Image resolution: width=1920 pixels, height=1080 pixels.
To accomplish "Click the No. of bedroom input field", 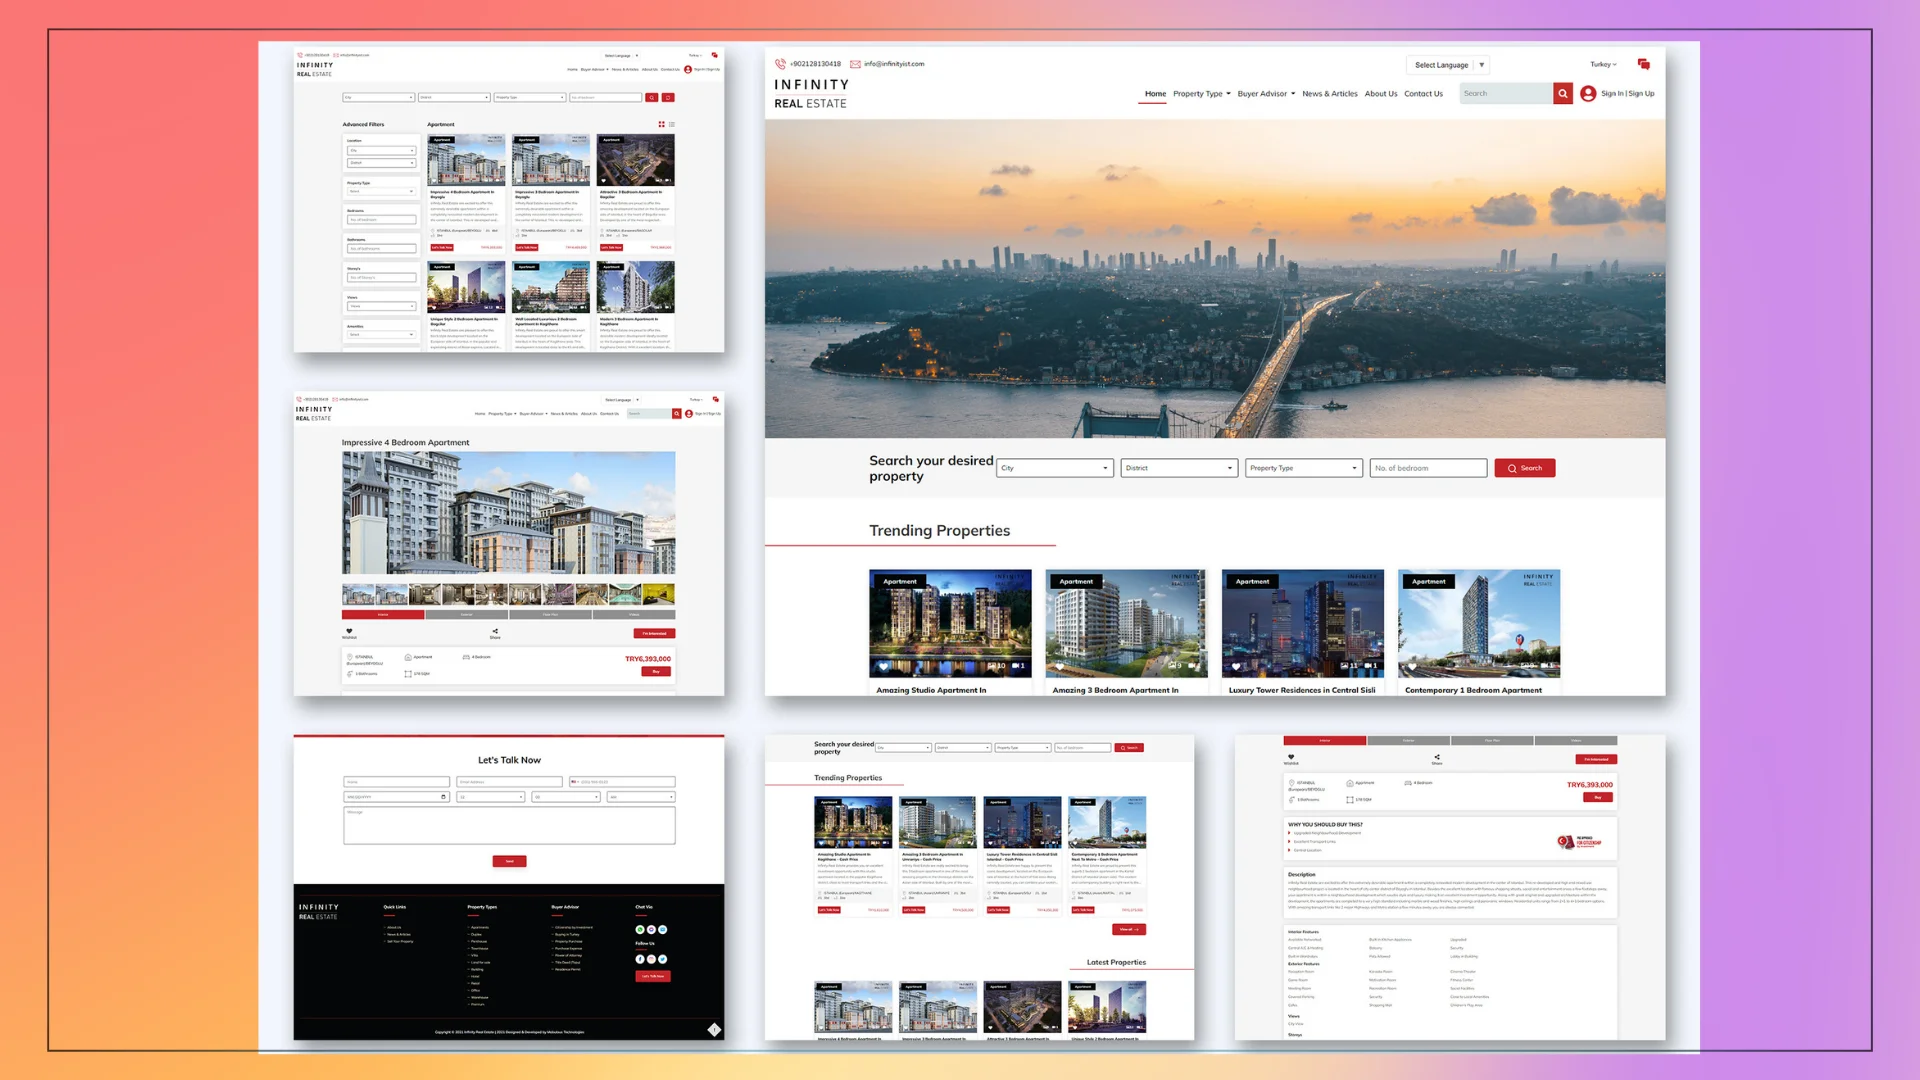I will tap(1427, 468).
